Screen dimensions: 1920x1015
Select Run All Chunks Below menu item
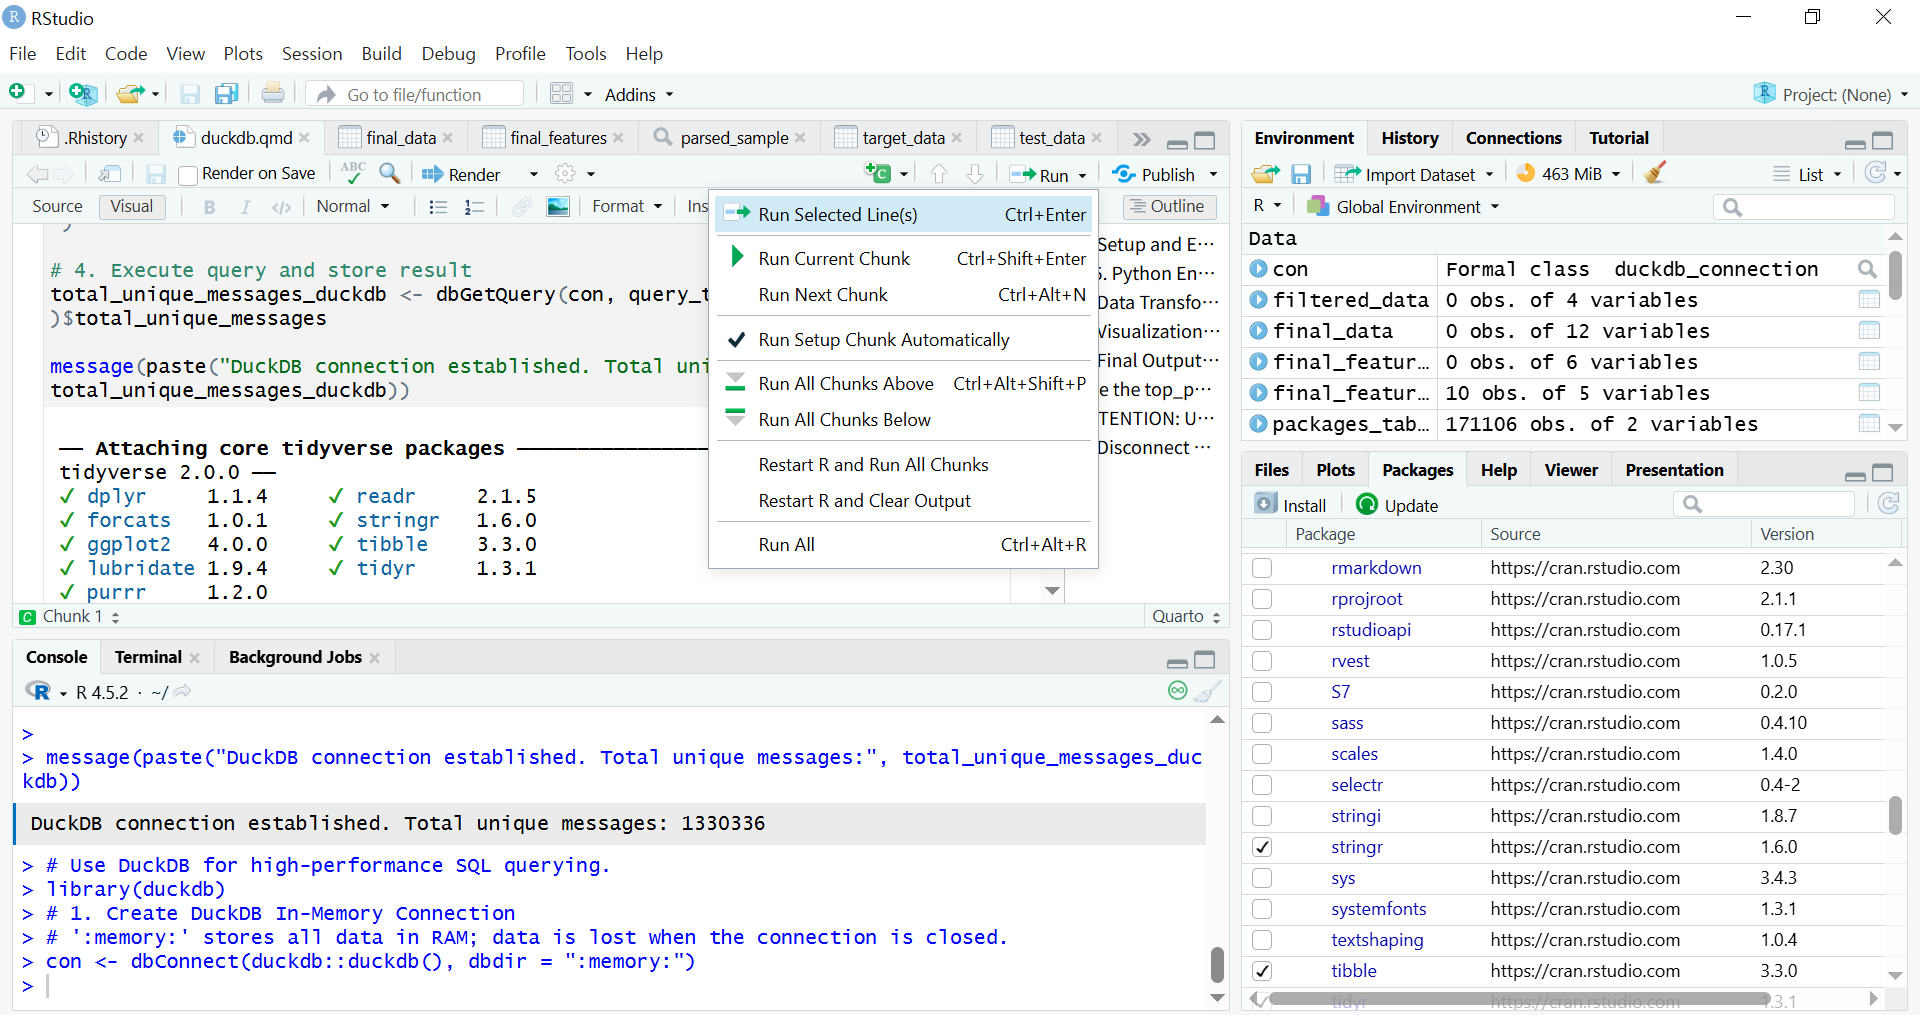pyautogui.click(x=844, y=420)
